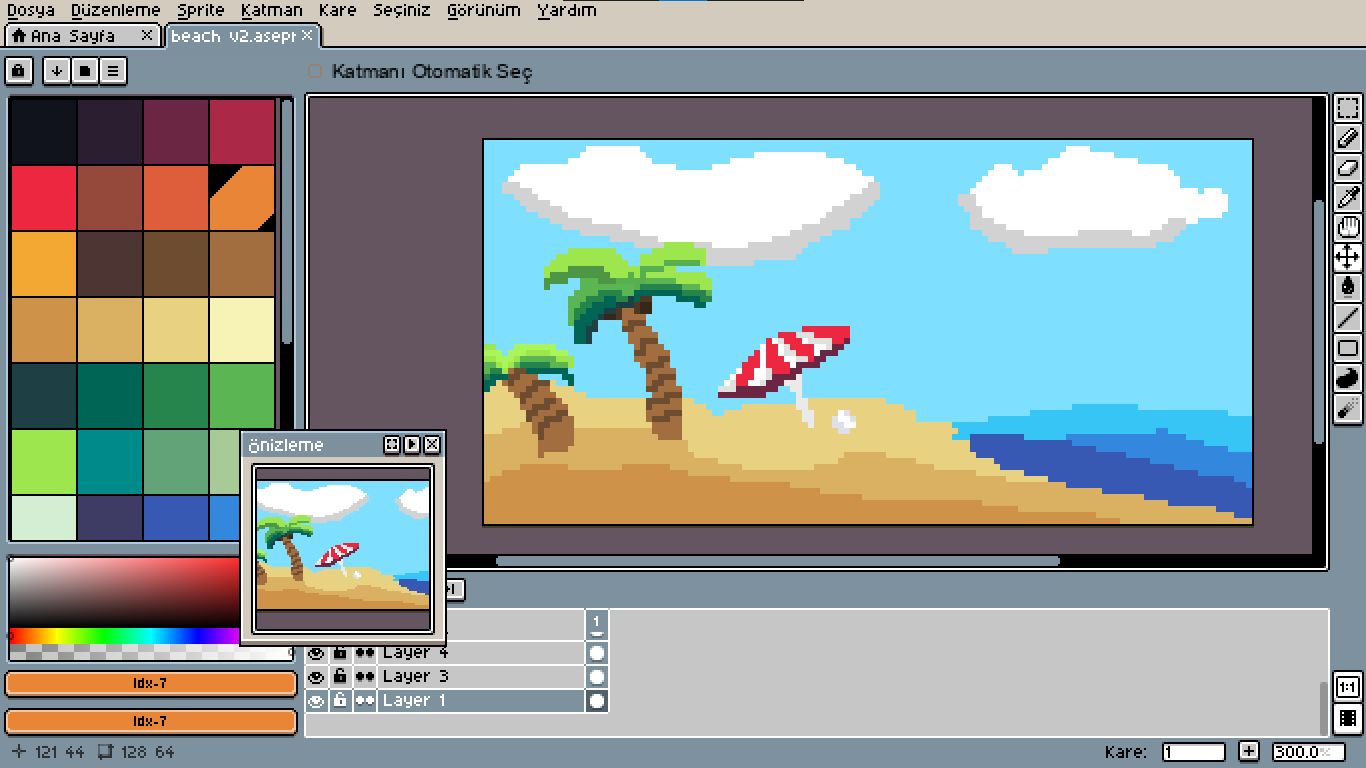Select the Layer 1 row

point(480,701)
